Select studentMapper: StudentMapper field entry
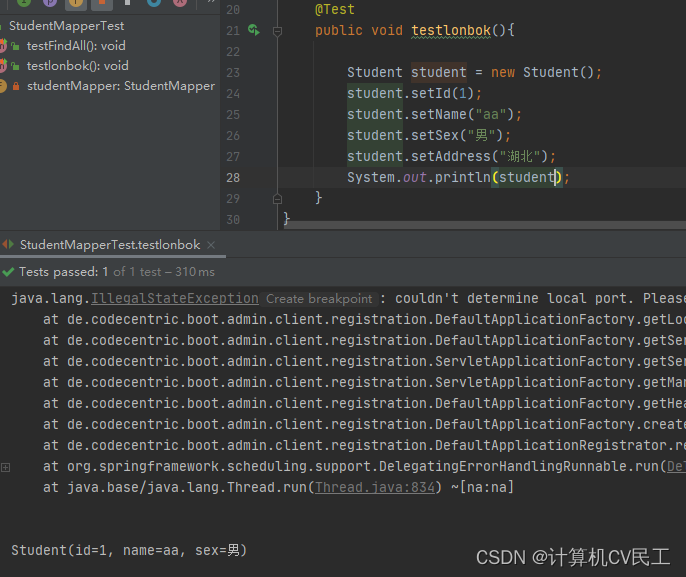 121,86
